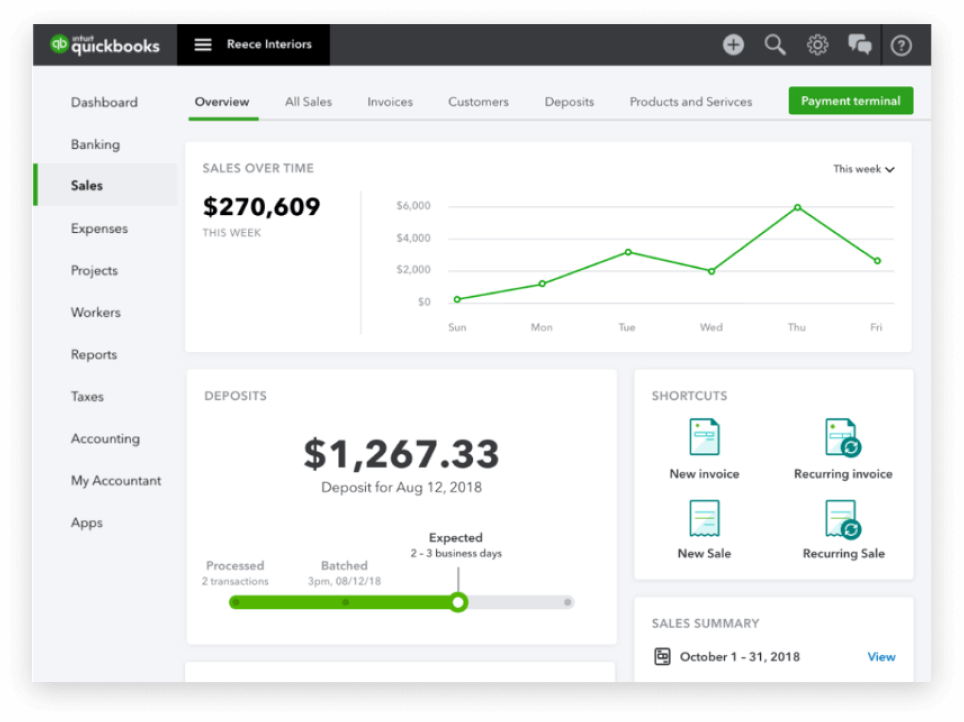Switch to the All Sales tab

click(x=308, y=102)
